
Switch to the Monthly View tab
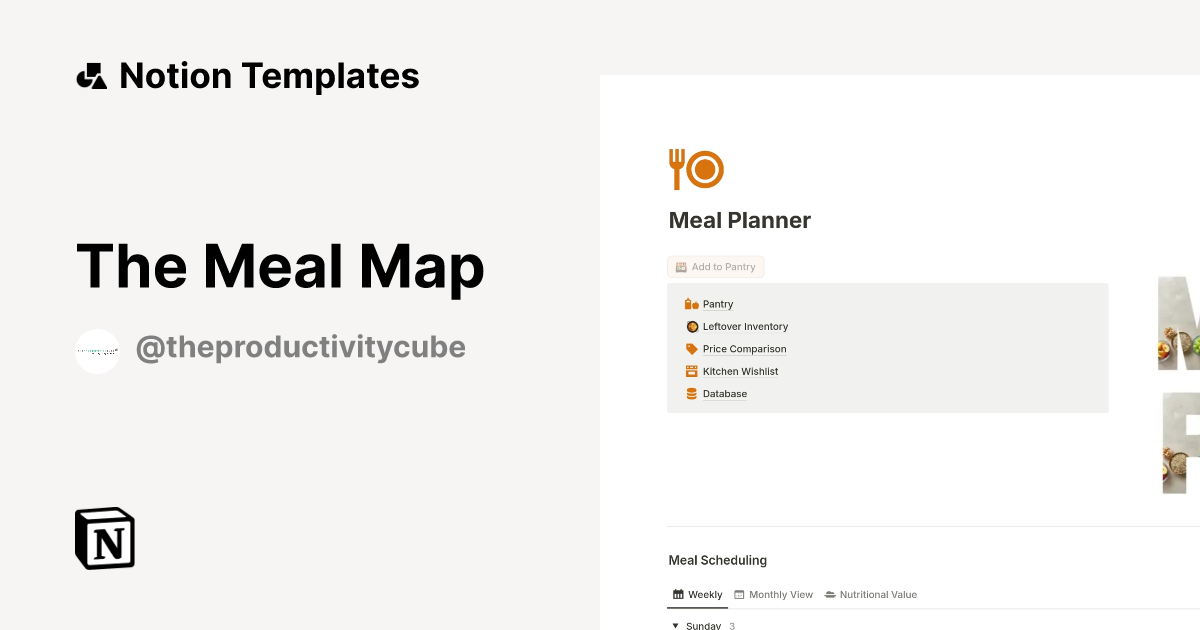pos(780,594)
